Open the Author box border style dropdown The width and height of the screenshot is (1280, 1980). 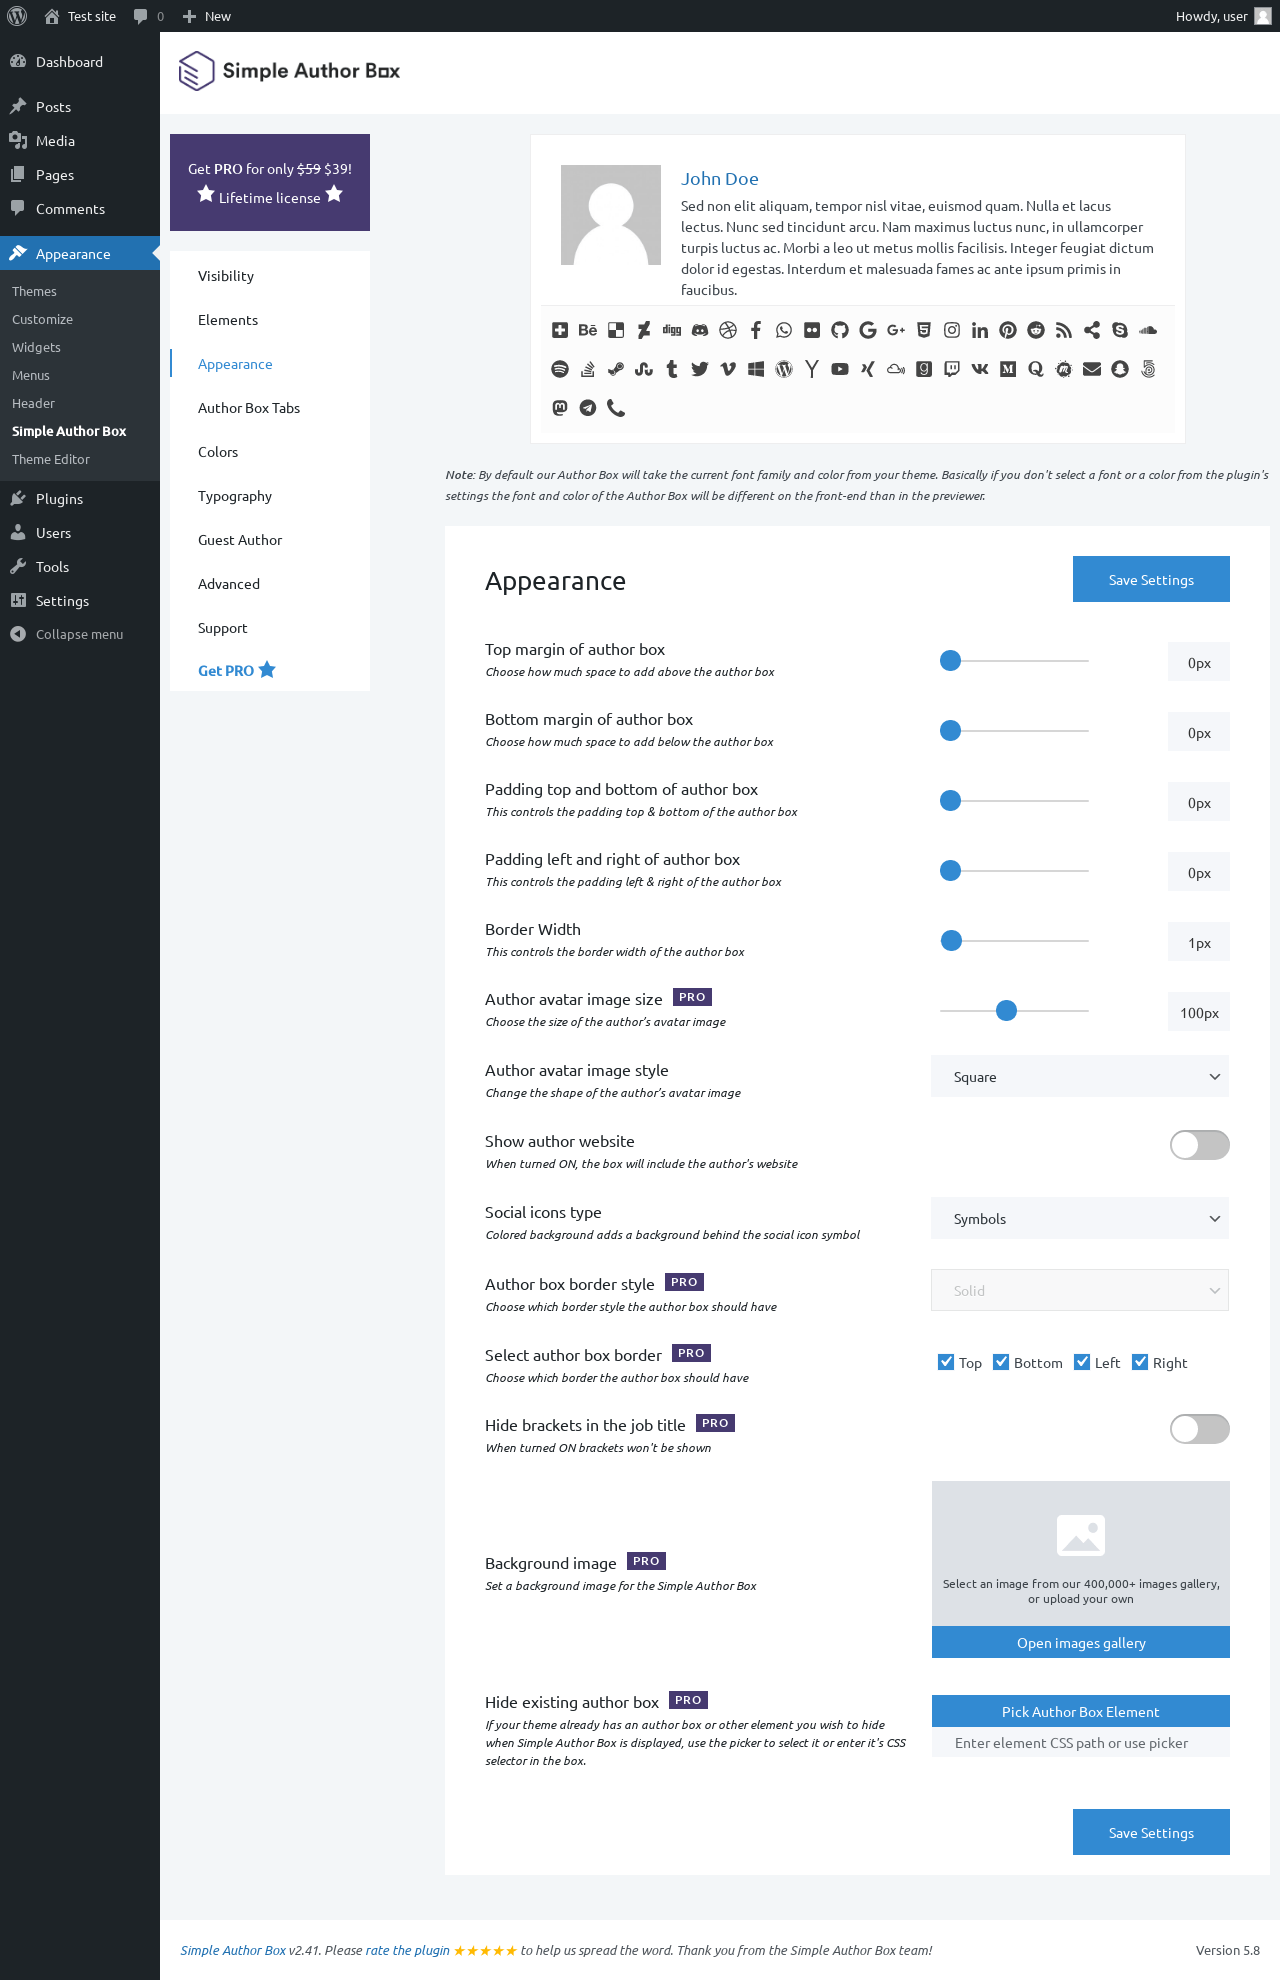pos(1080,1291)
